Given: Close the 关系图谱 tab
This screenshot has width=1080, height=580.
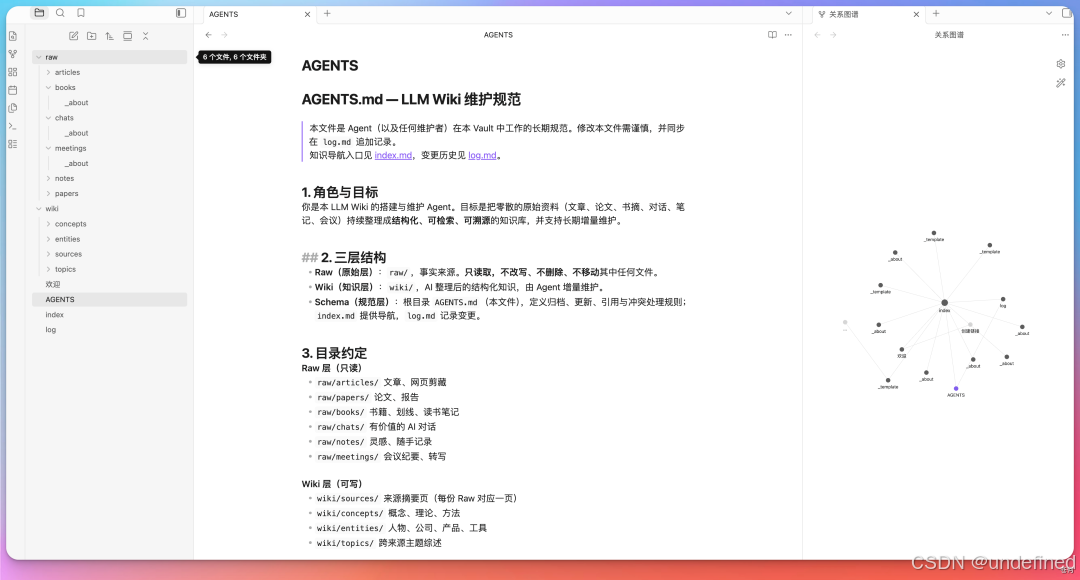Looking at the screenshot, I should pyautogui.click(x=916, y=14).
